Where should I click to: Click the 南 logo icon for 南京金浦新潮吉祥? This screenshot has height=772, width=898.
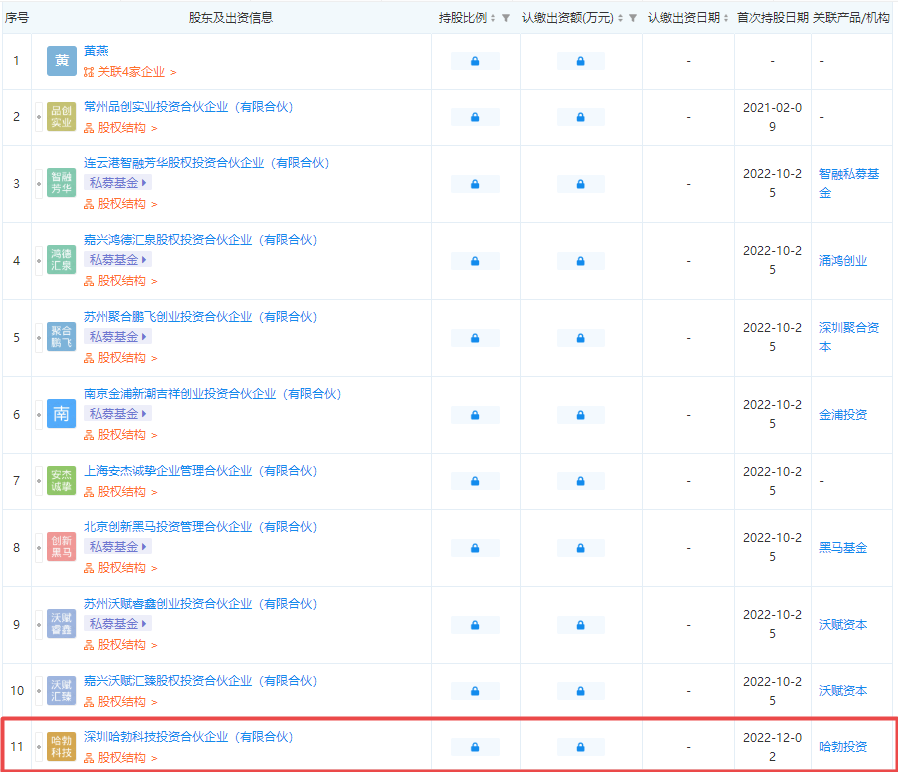point(61,414)
